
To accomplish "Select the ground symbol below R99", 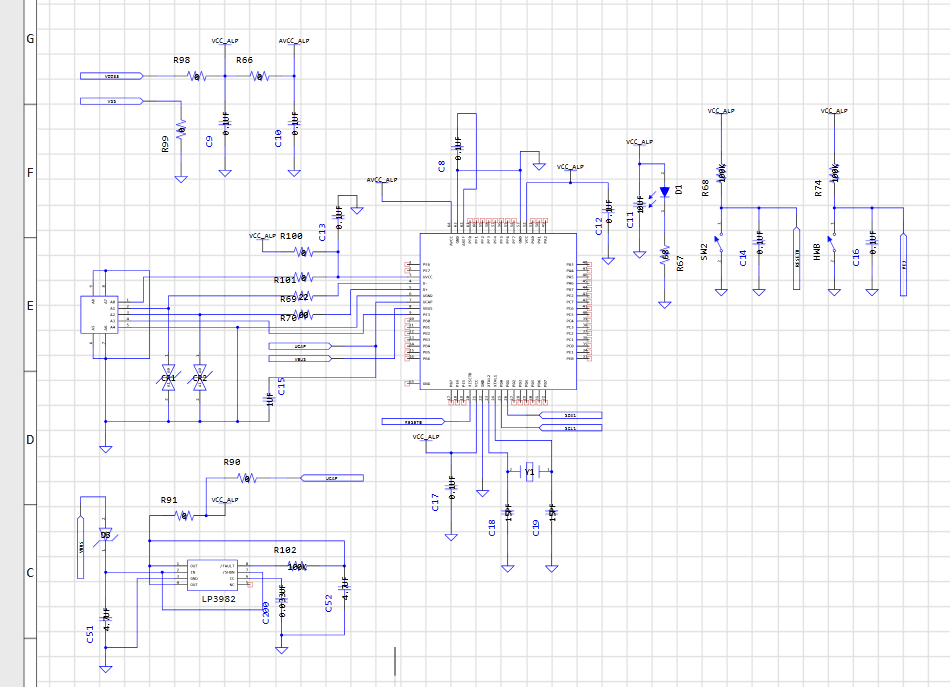I will pos(181,179).
